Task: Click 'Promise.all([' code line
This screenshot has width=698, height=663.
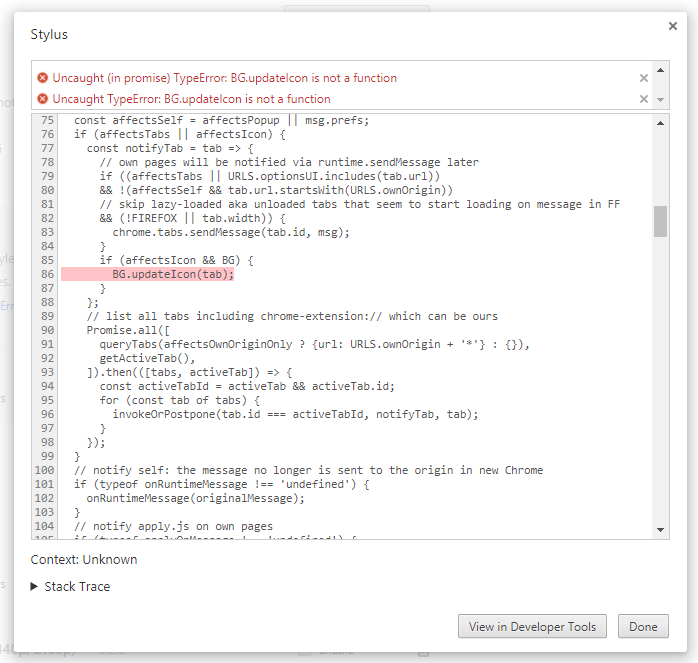Action: [x=128, y=330]
